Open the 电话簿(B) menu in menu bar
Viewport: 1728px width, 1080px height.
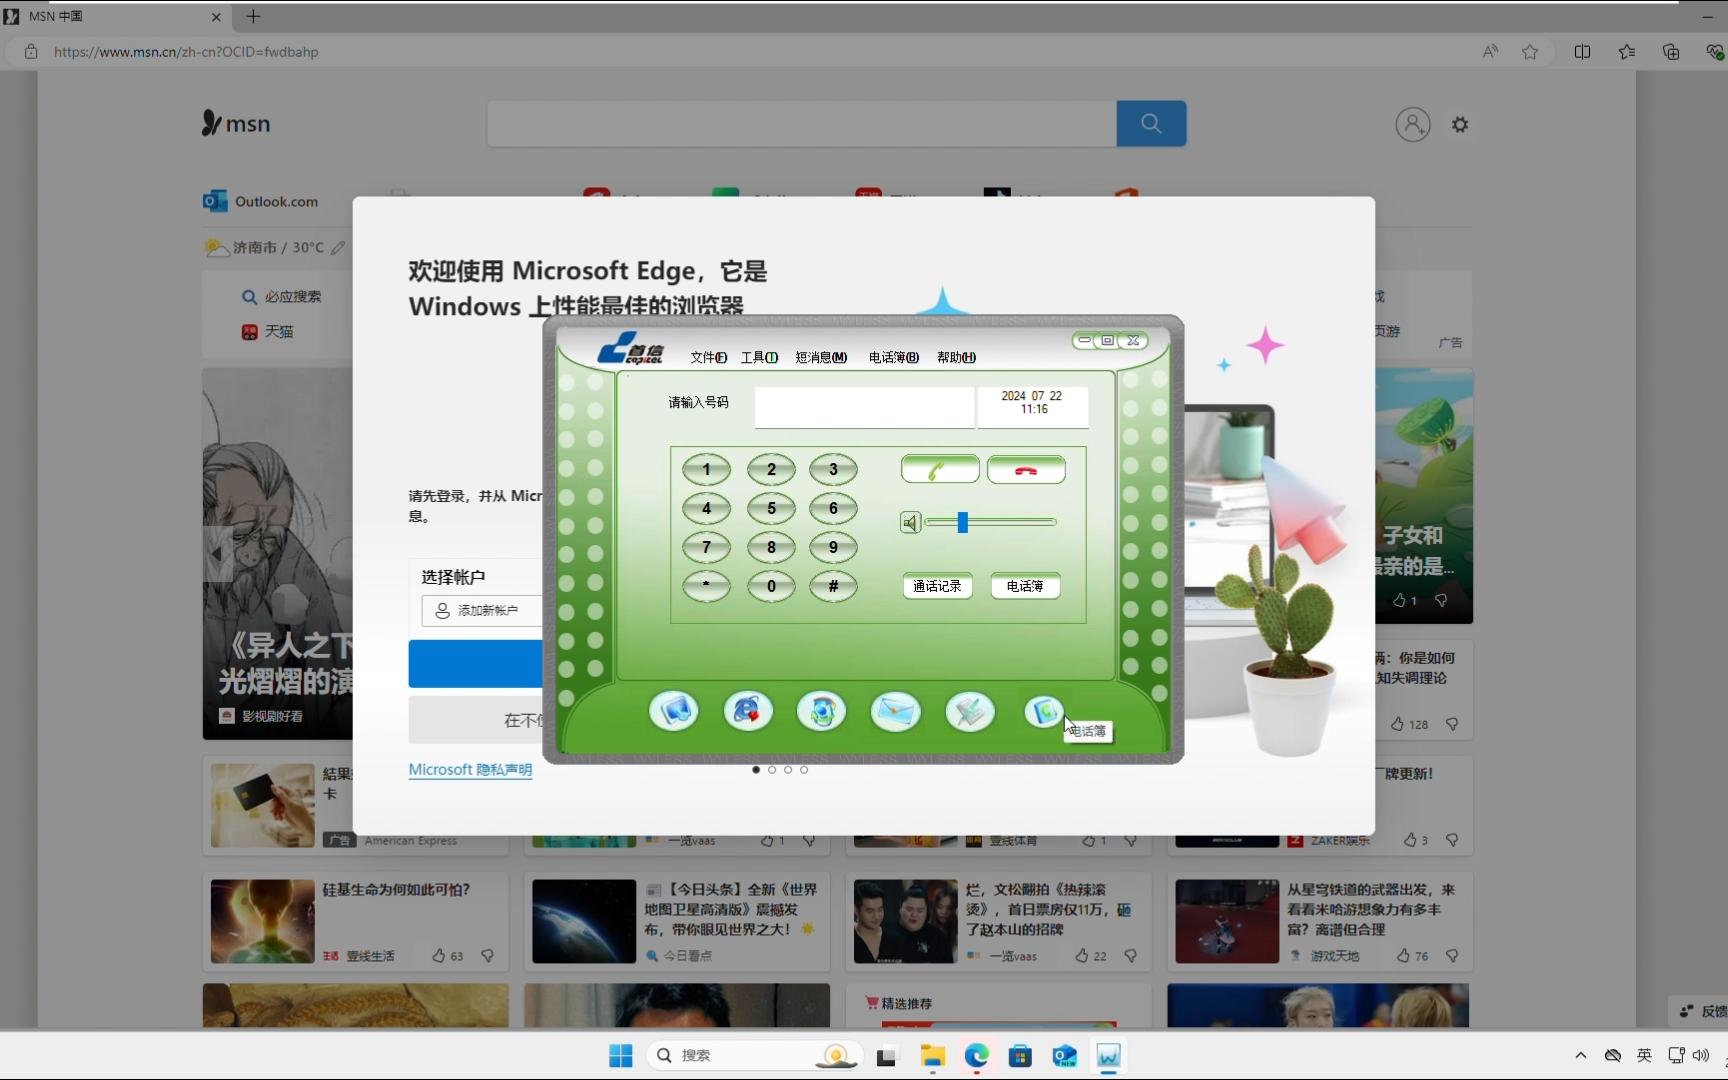point(893,357)
